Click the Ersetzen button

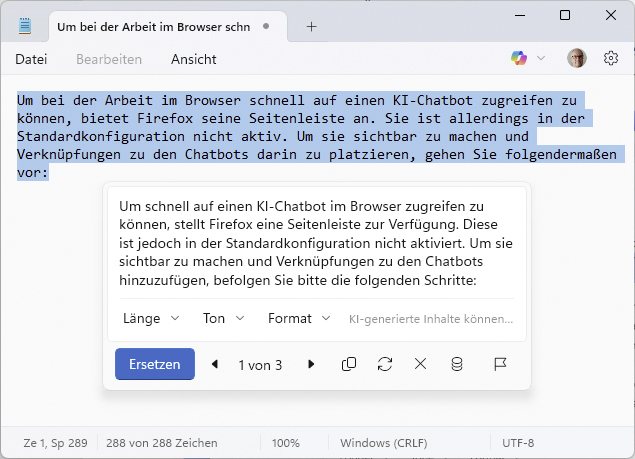click(x=155, y=364)
